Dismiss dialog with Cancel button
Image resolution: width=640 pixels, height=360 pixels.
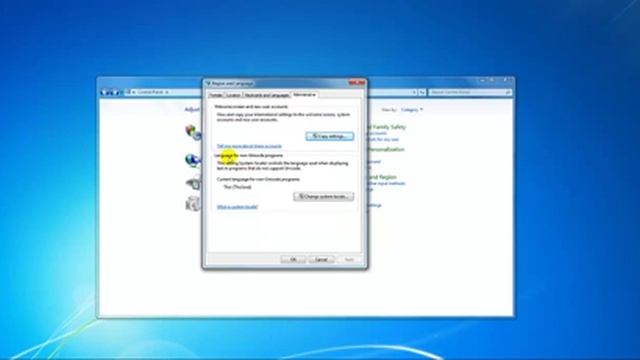tap(322, 260)
